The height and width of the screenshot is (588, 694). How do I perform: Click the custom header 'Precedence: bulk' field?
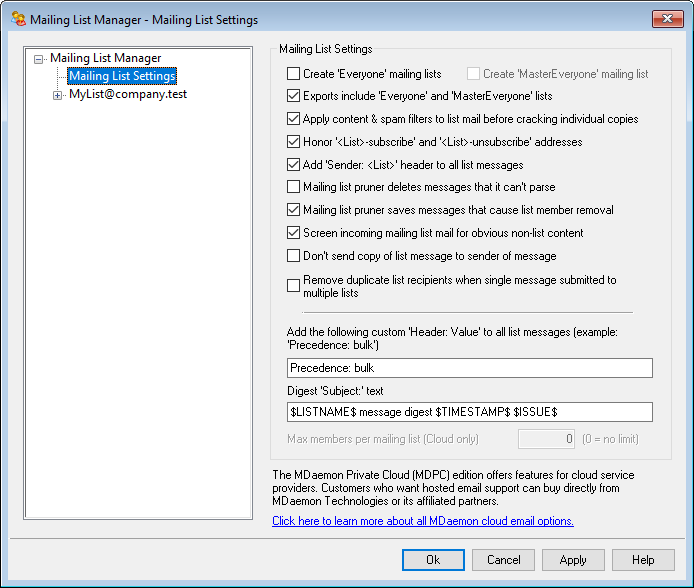click(x=469, y=368)
